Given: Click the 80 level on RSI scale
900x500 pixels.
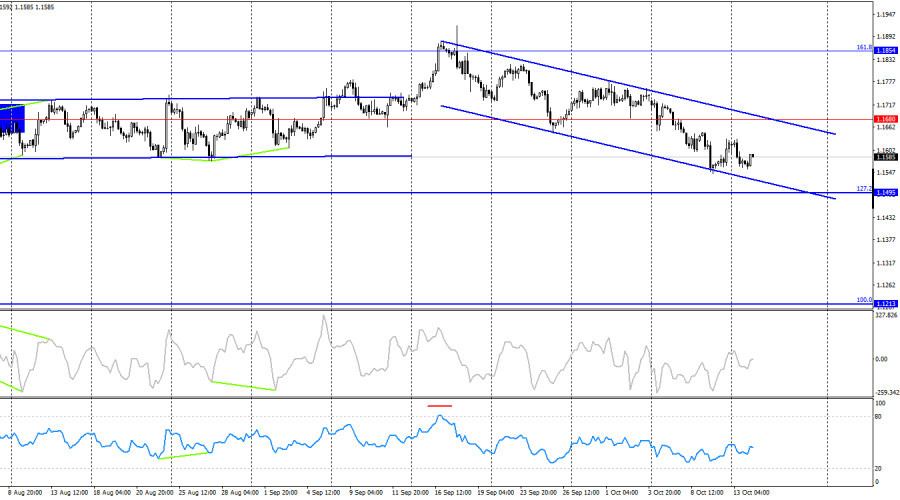Looking at the screenshot, I should tap(878, 416).
